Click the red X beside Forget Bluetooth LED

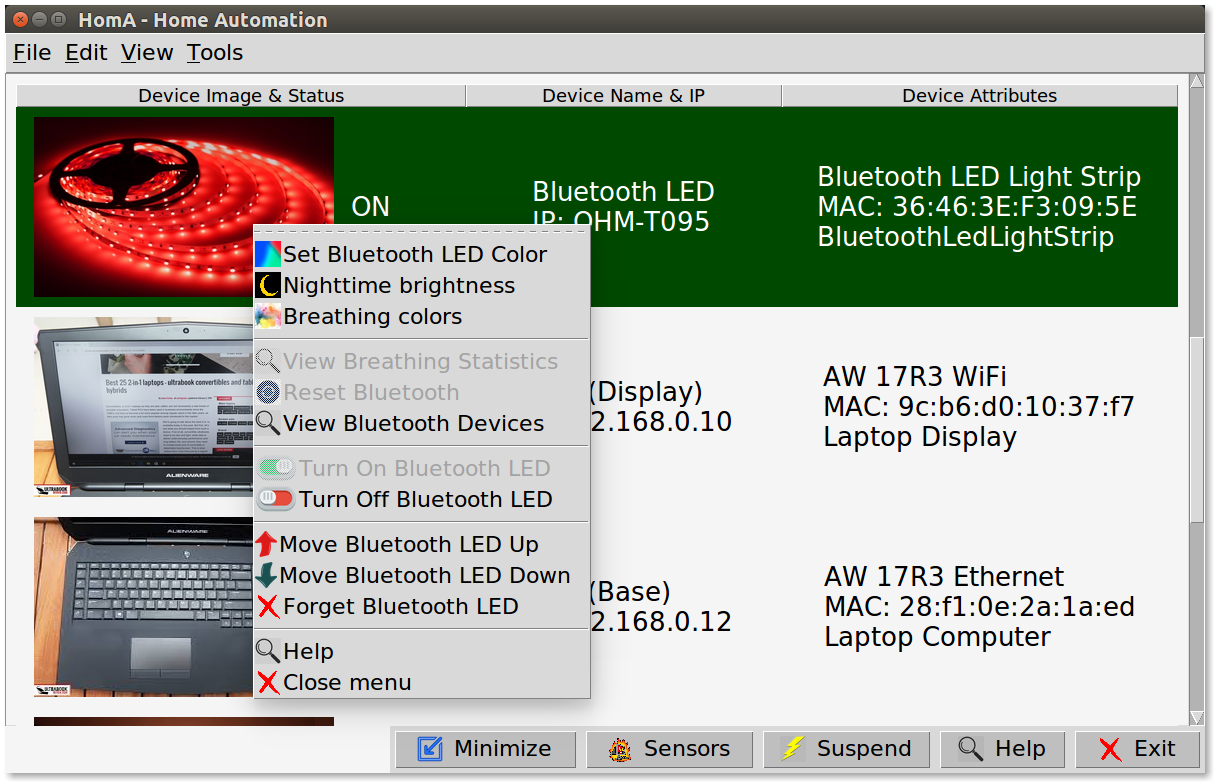point(268,606)
